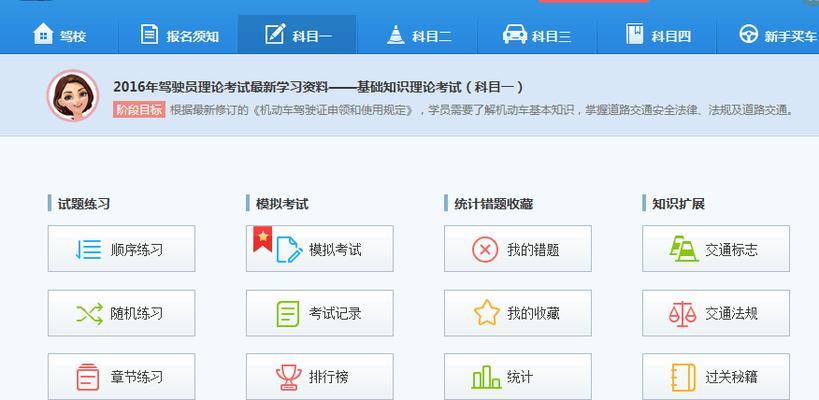Click the blue paper-and-pen icon of 模拟考试
The image size is (819, 400).
coord(289,250)
